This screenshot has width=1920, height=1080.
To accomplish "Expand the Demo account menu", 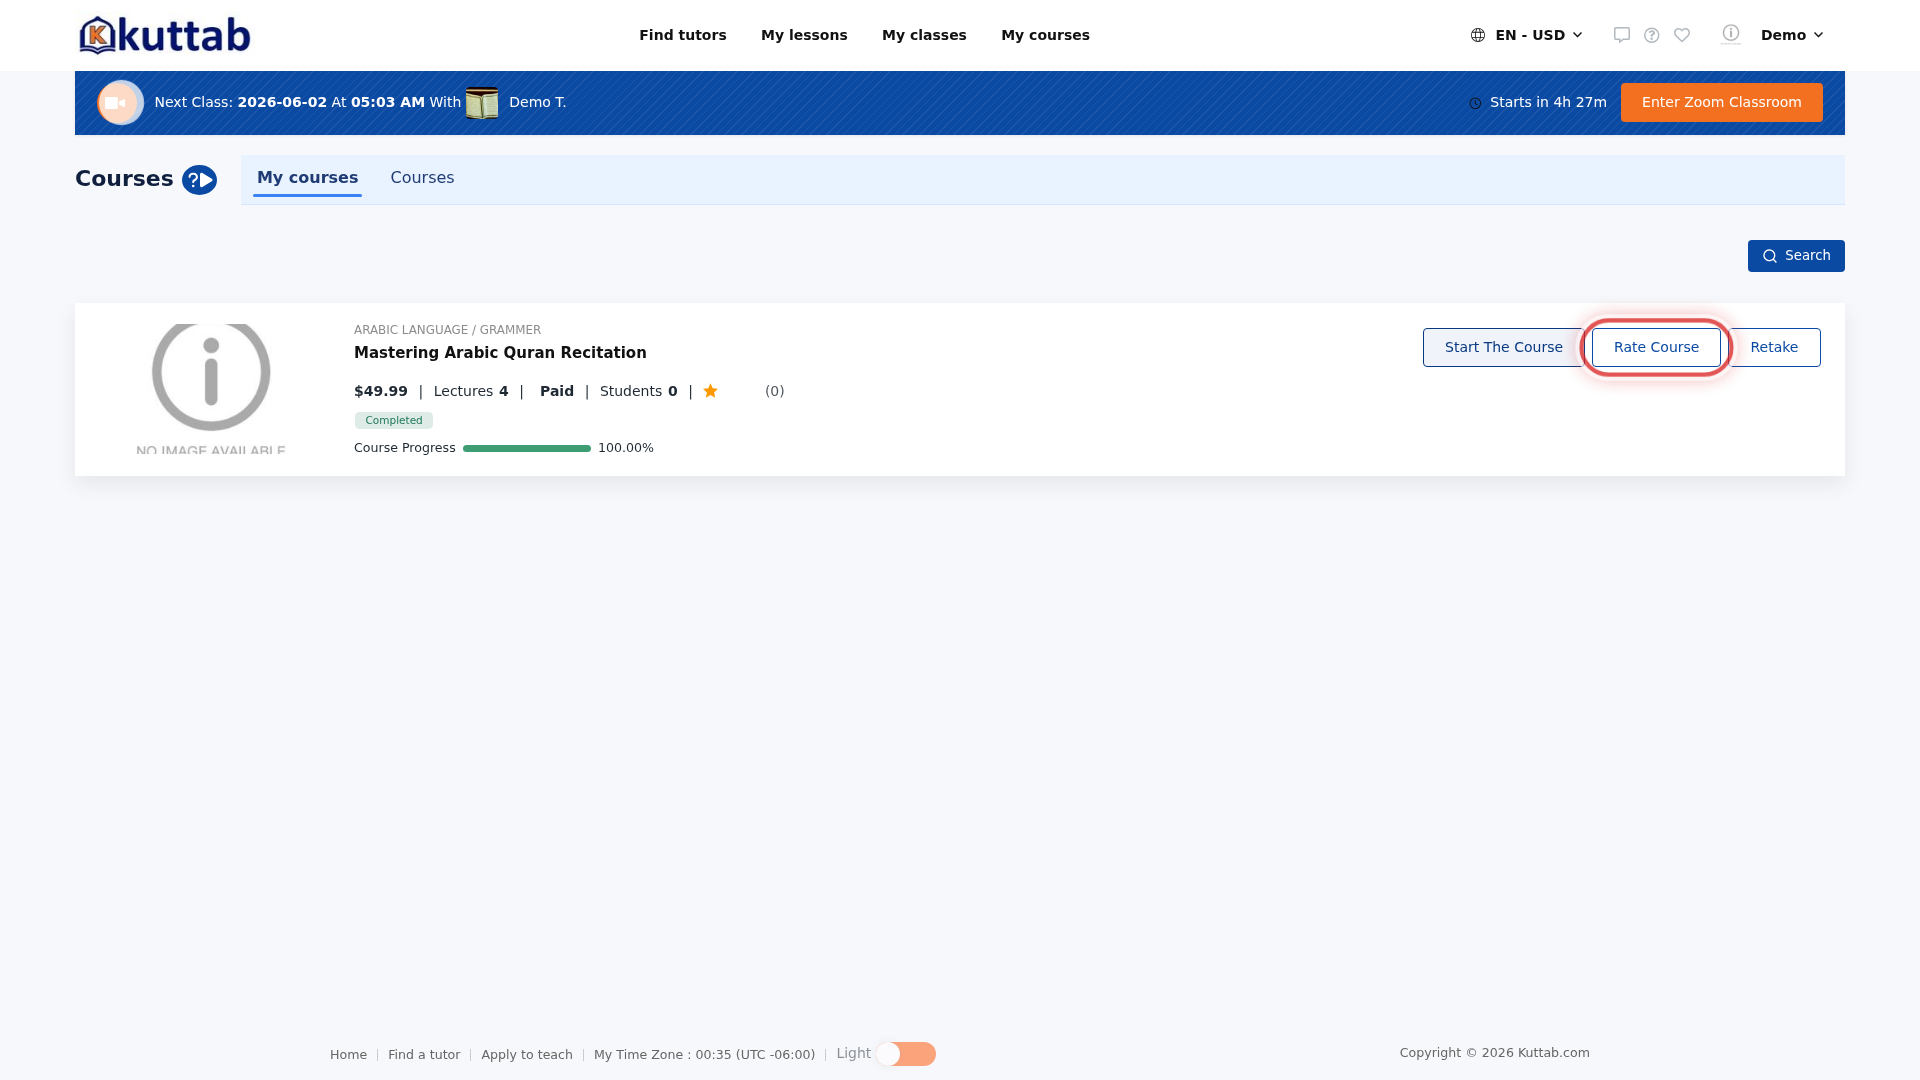I will point(1792,35).
